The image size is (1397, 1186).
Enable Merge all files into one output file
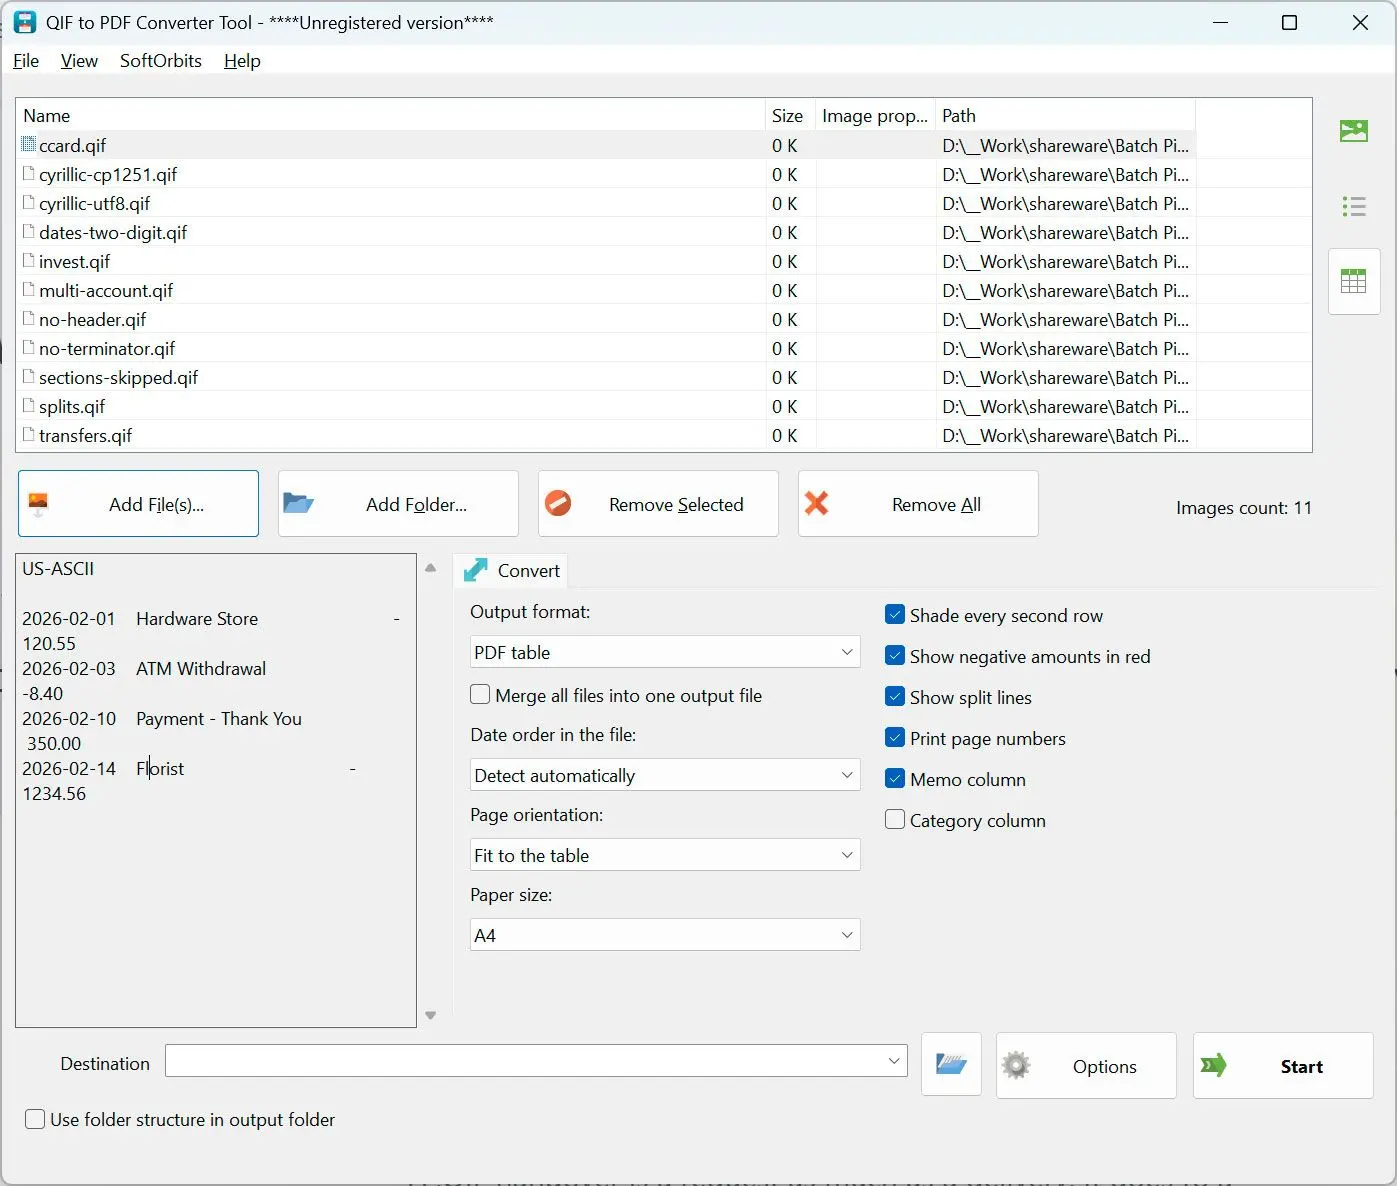[480, 695]
